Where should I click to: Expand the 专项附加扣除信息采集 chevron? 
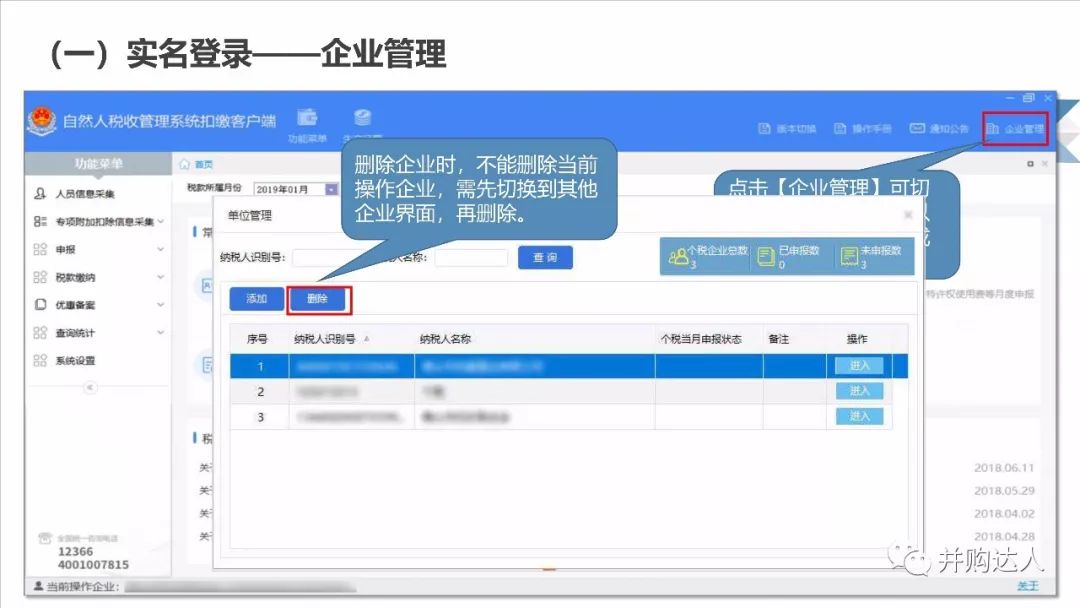pyautogui.click(x=160, y=222)
